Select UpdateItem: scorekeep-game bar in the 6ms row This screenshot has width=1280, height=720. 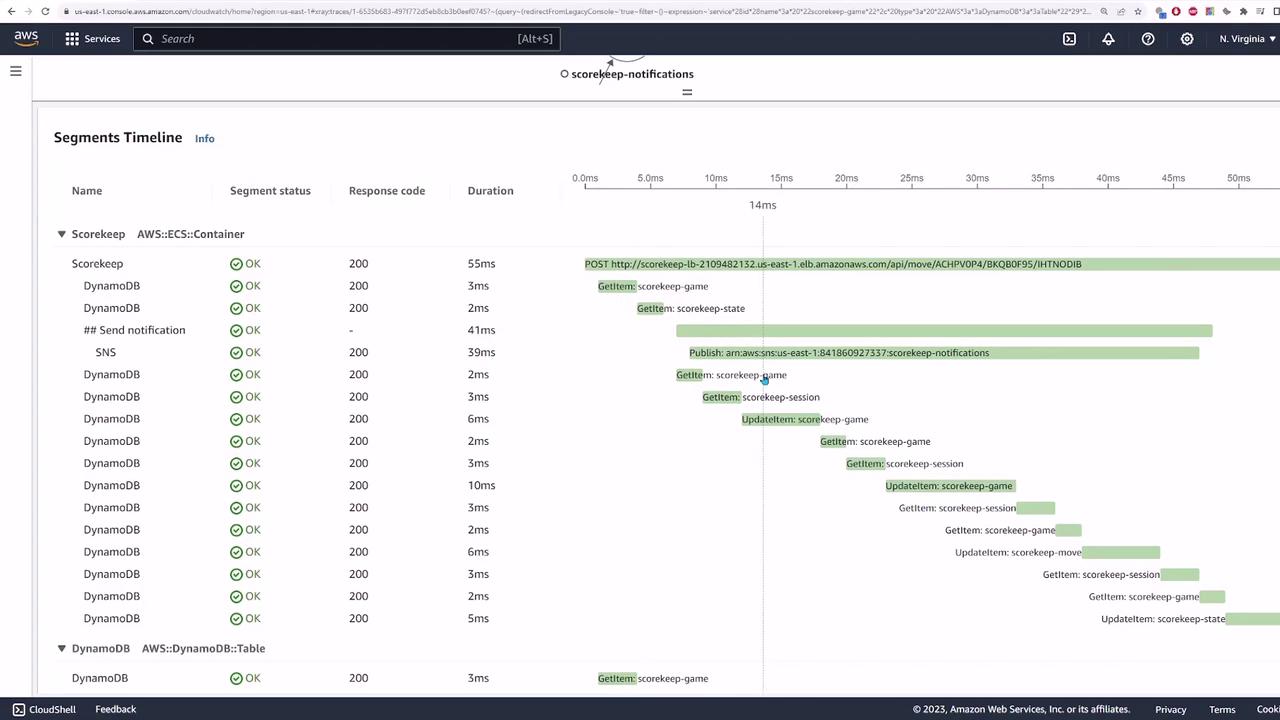781,419
